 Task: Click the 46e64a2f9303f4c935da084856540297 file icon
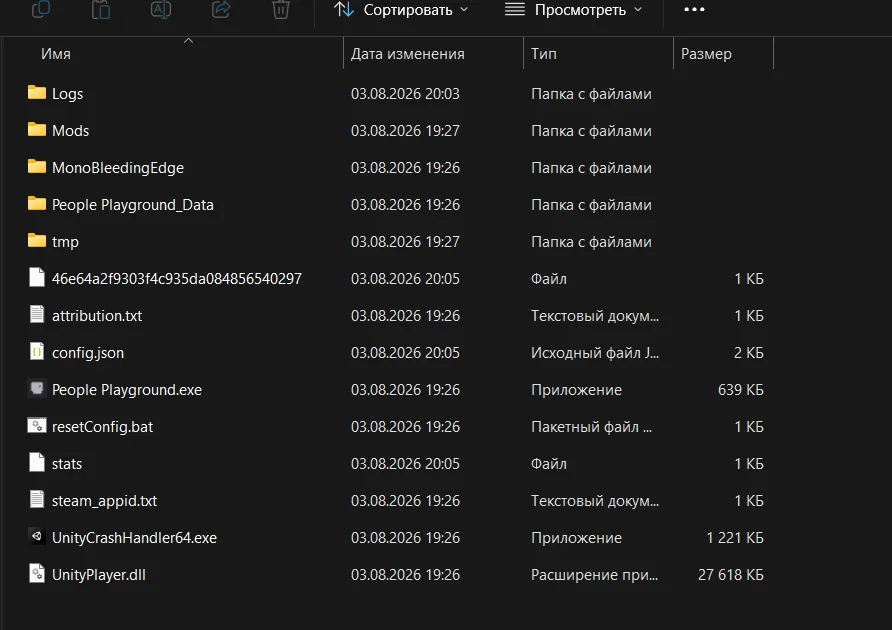(37, 277)
